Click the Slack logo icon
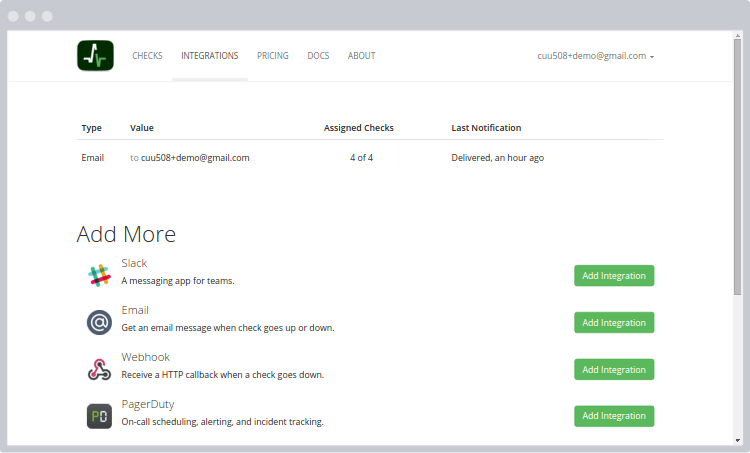 pyautogui.click(x=99, y=275)
